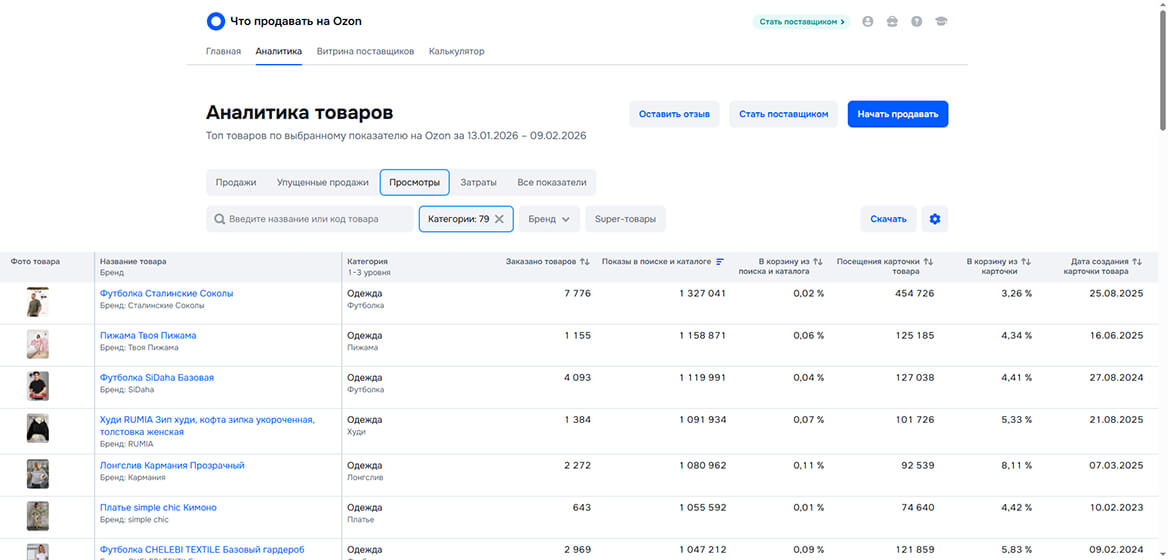
Task: Open Футболка SiDaha Базовая link
Action: (x=157, y=378)
